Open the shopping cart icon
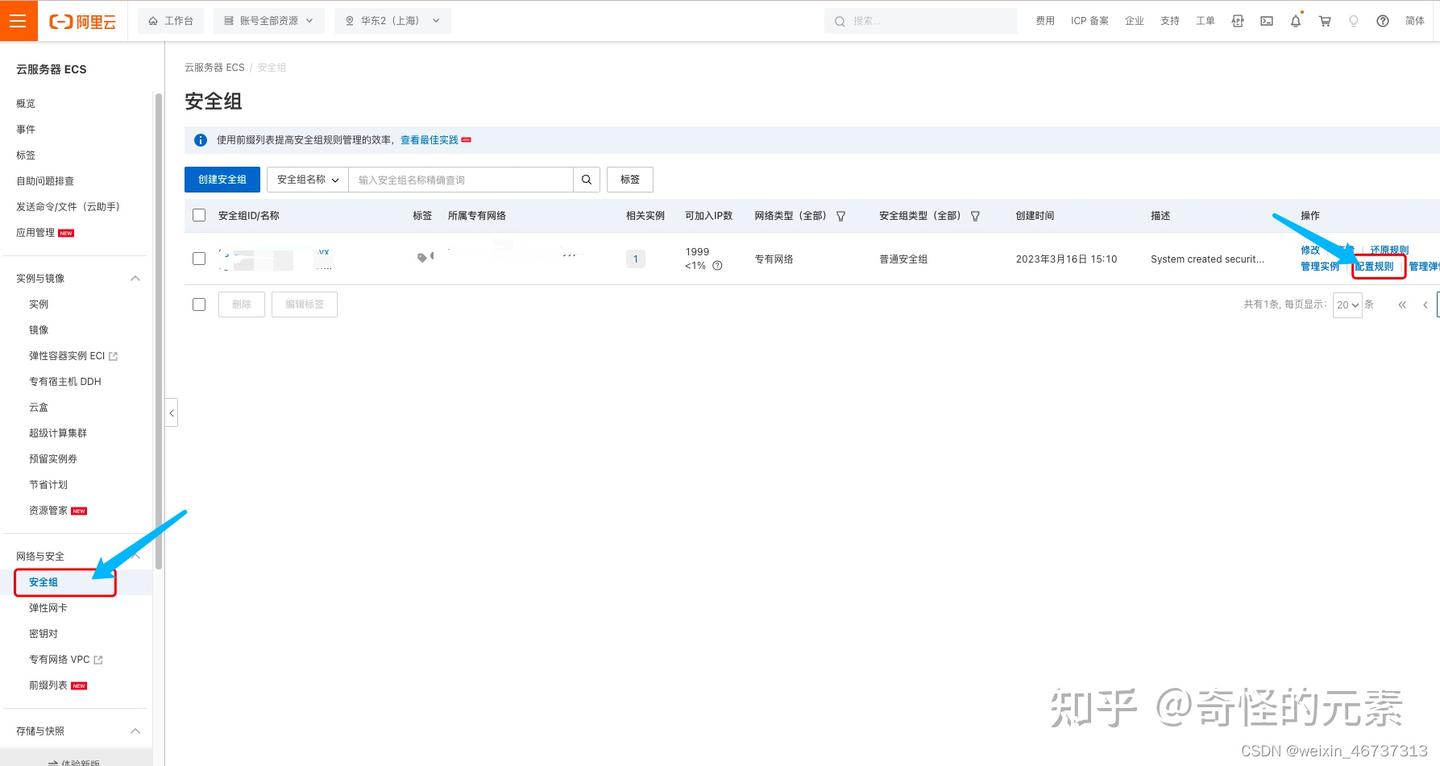This screenshot has width=1440, height=766. [x=1324, y=20]
